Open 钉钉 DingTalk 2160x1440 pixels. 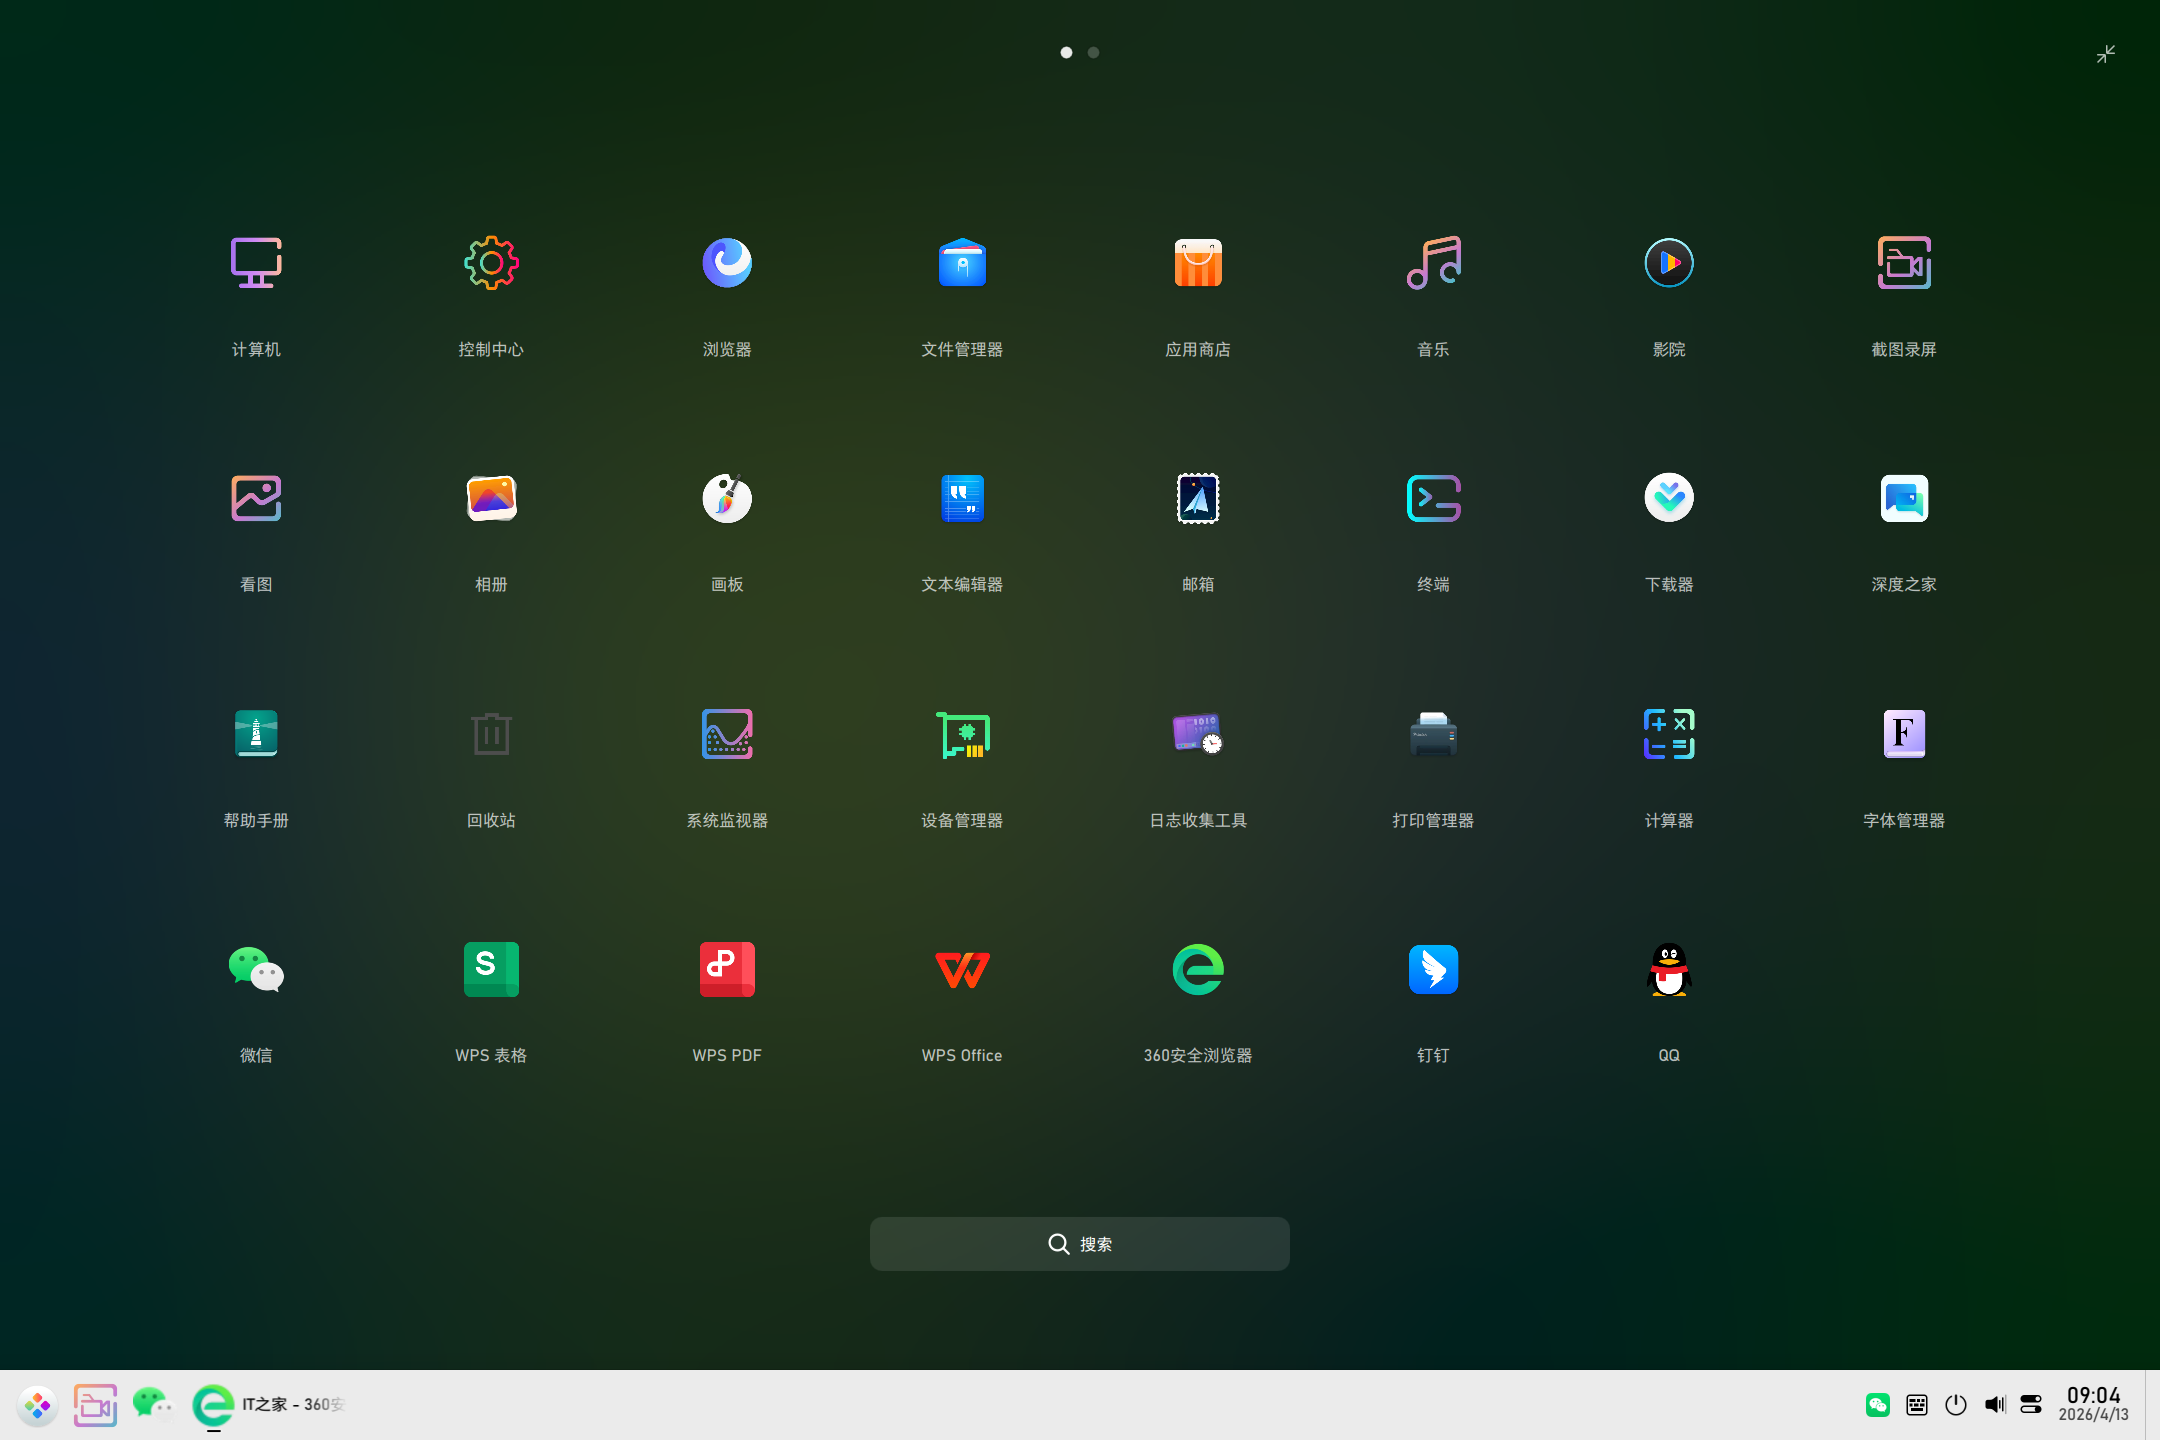1432,969
